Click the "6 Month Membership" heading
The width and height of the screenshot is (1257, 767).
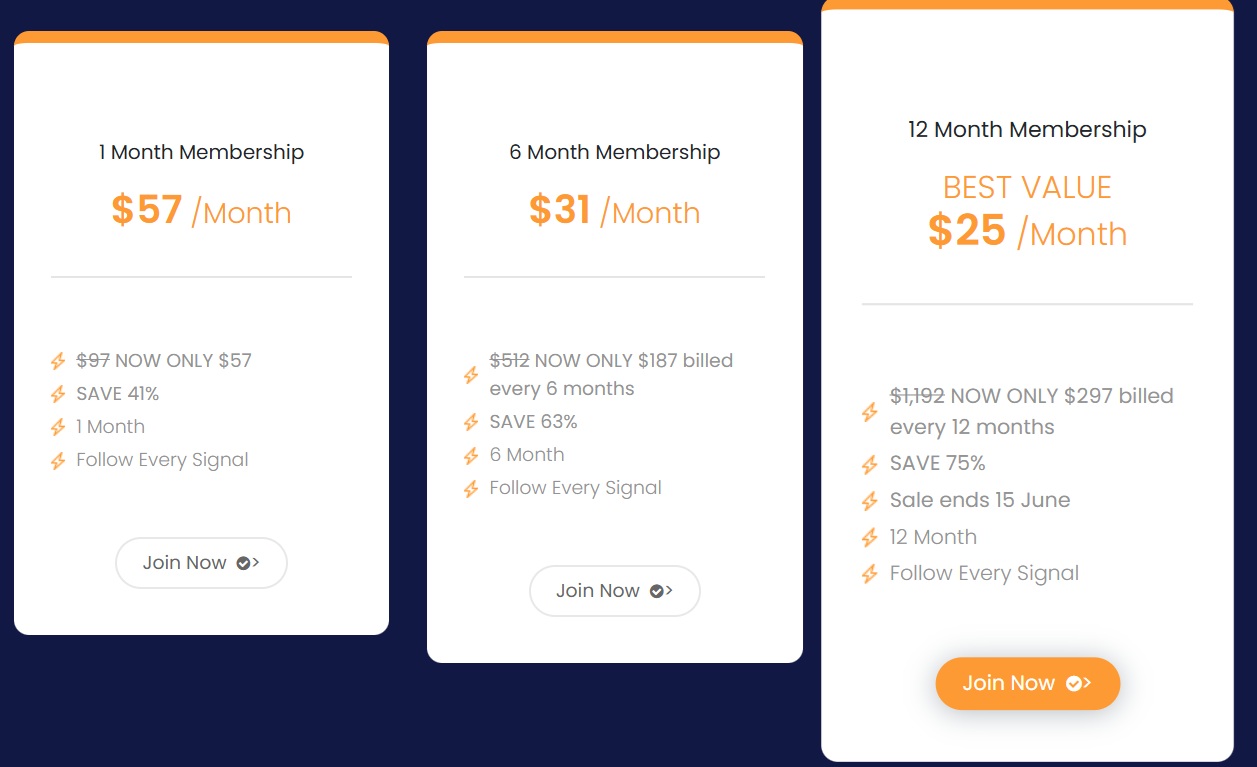pyautogui.click(x=614, y=153)
